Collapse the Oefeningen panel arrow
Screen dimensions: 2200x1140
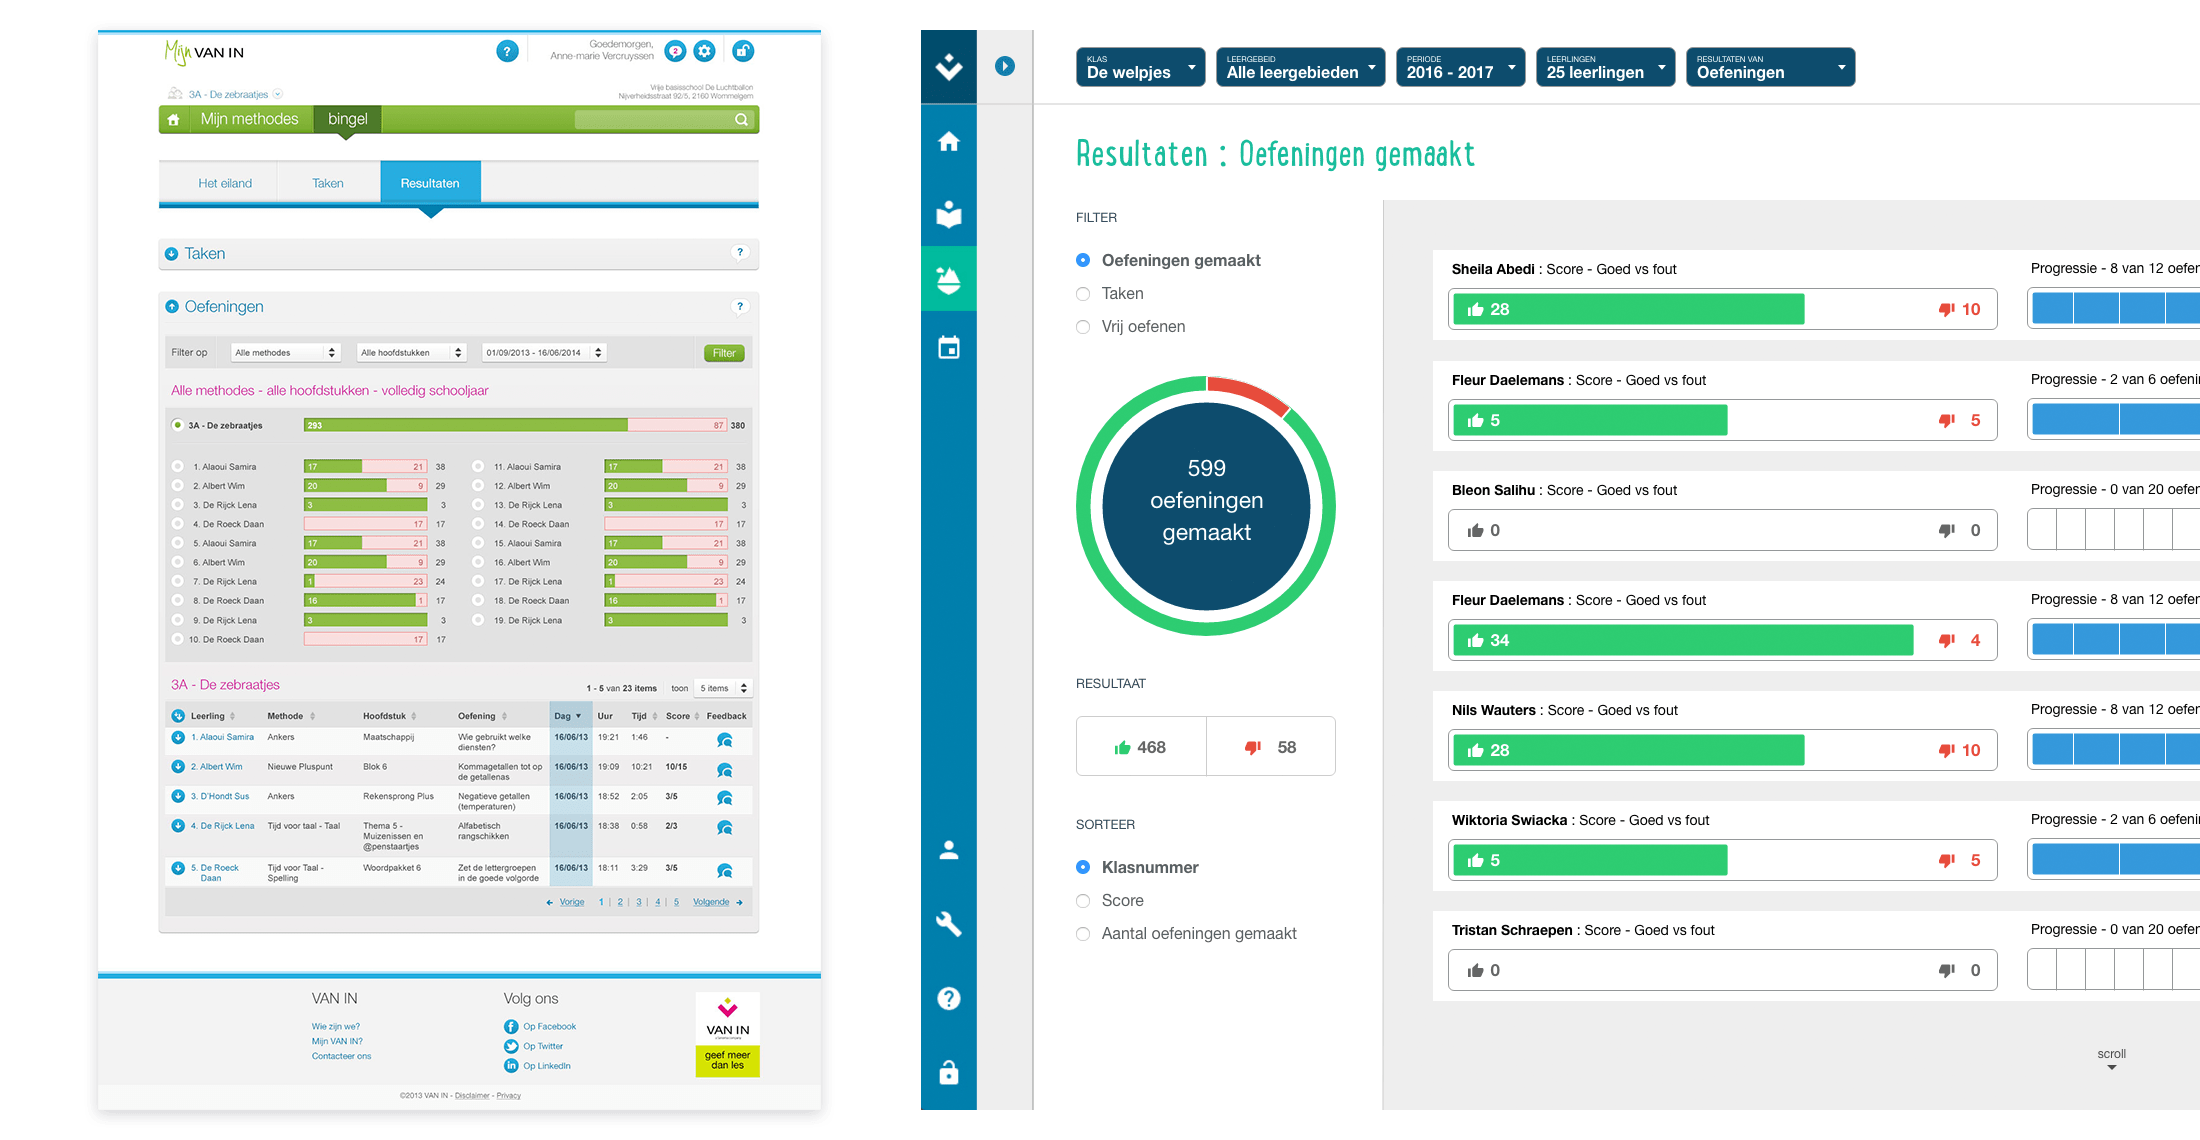[x=171, y=307]
